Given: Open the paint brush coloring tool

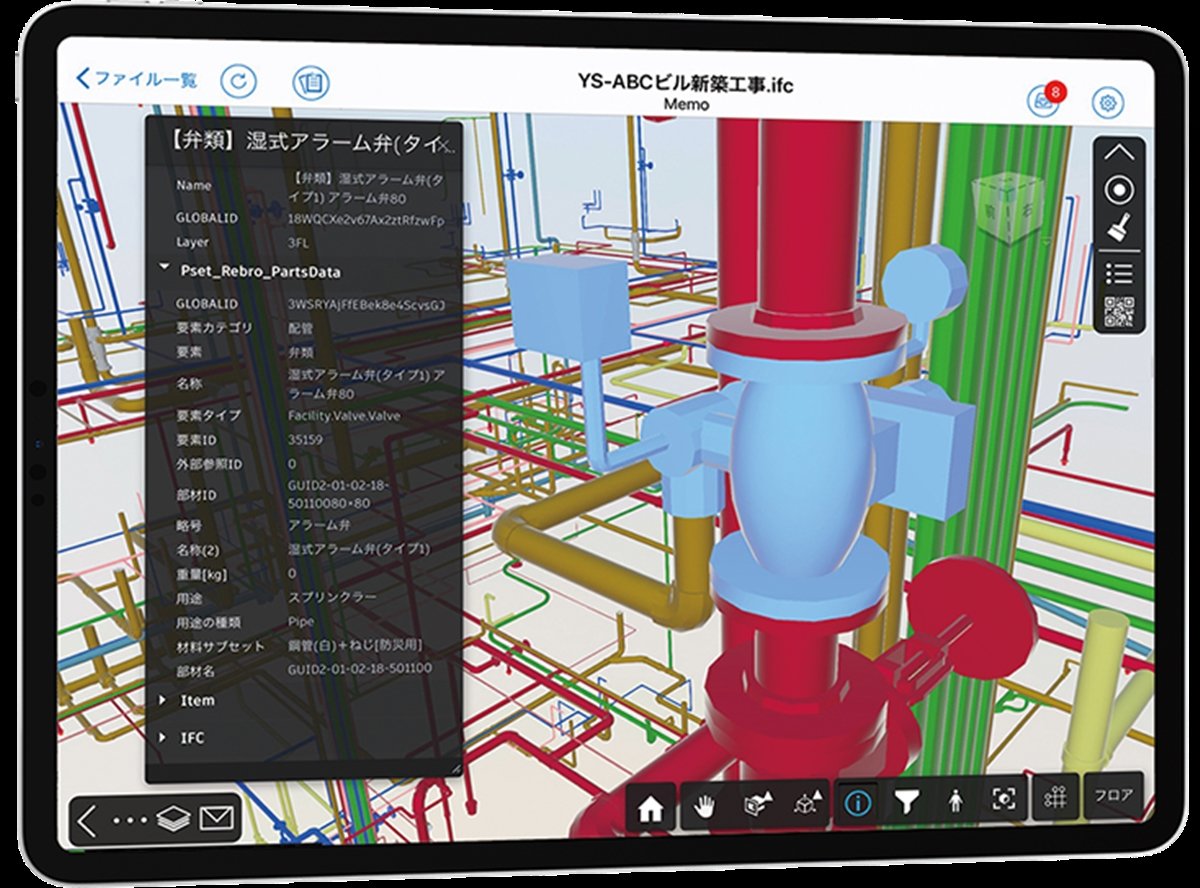Looking at the screenshot, I should coord(1119,226).
